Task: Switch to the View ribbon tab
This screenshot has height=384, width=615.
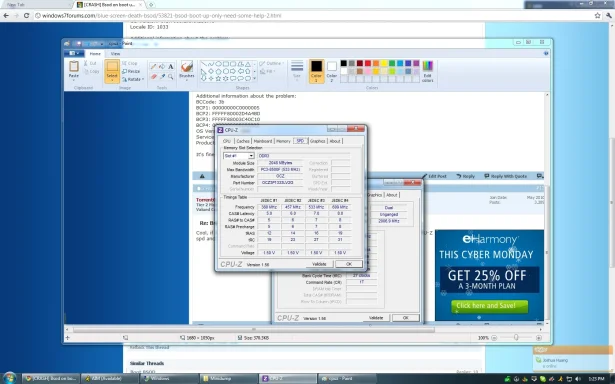Action: pos(115,54)
